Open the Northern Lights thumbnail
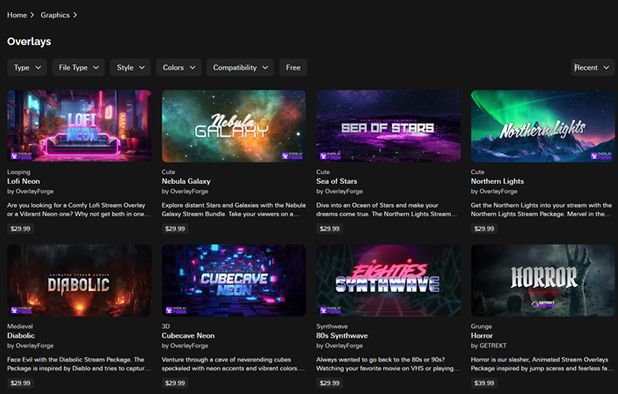 pos(543,126)
